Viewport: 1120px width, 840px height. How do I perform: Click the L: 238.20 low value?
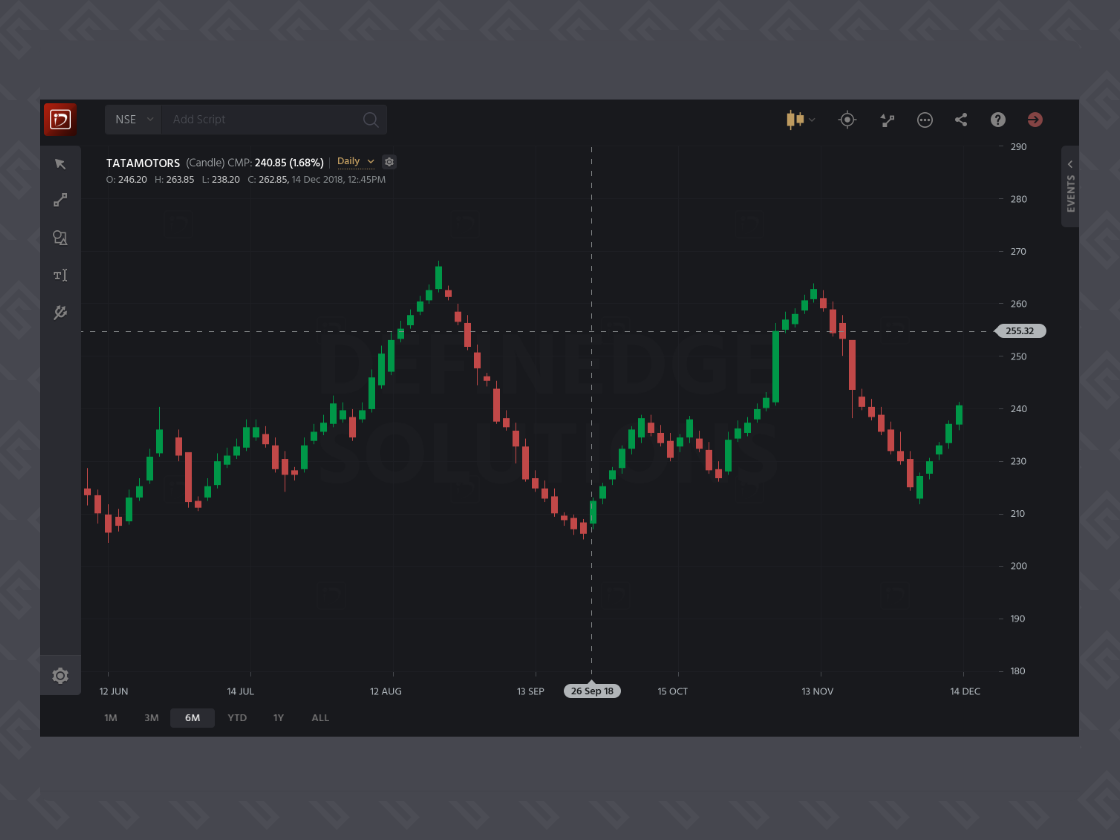coord(221,180)
